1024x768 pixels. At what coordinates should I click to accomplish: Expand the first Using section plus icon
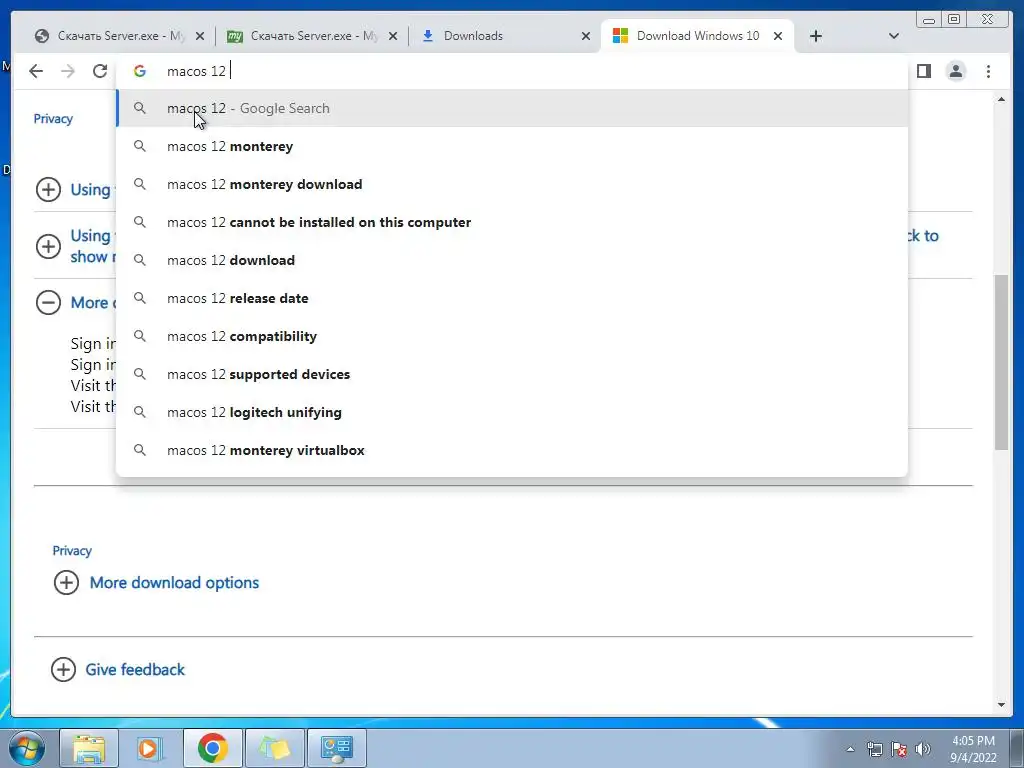48,189
